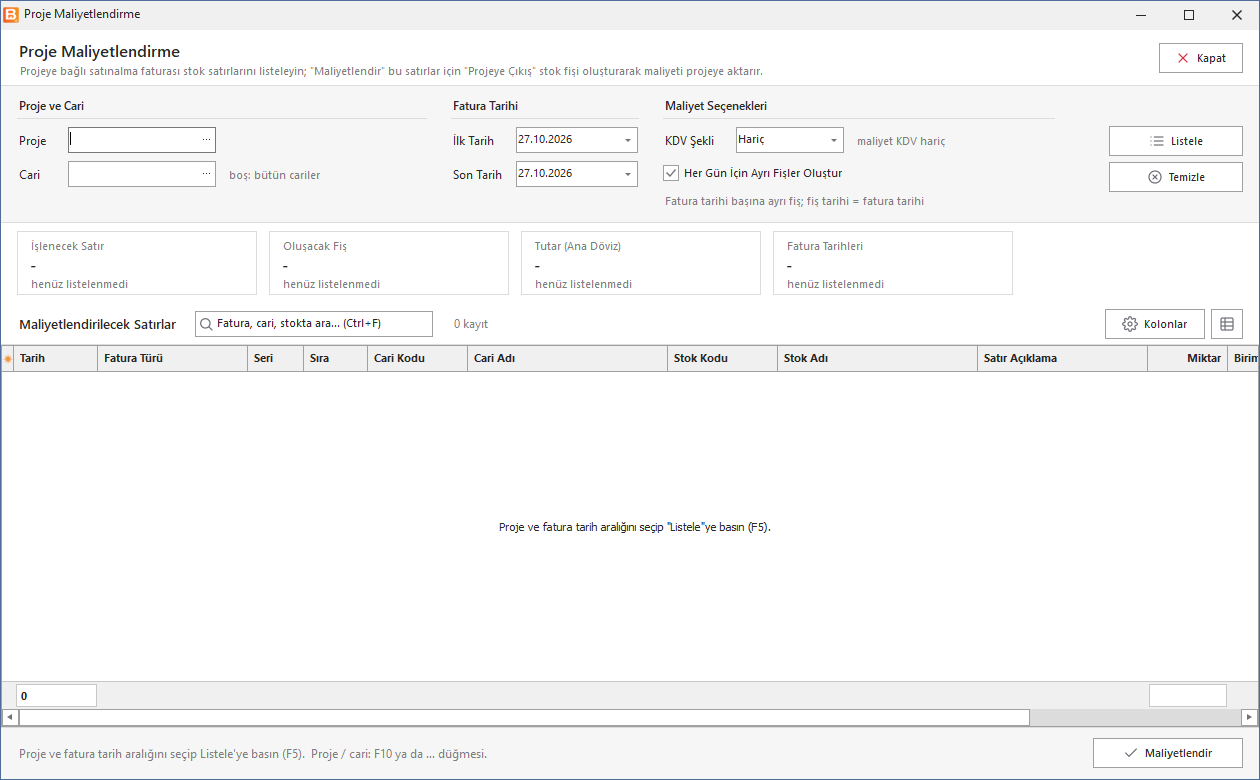Open the Kolonlar column settings
The width and height of the screenshot is (1260, 780).
(1155, 324)
